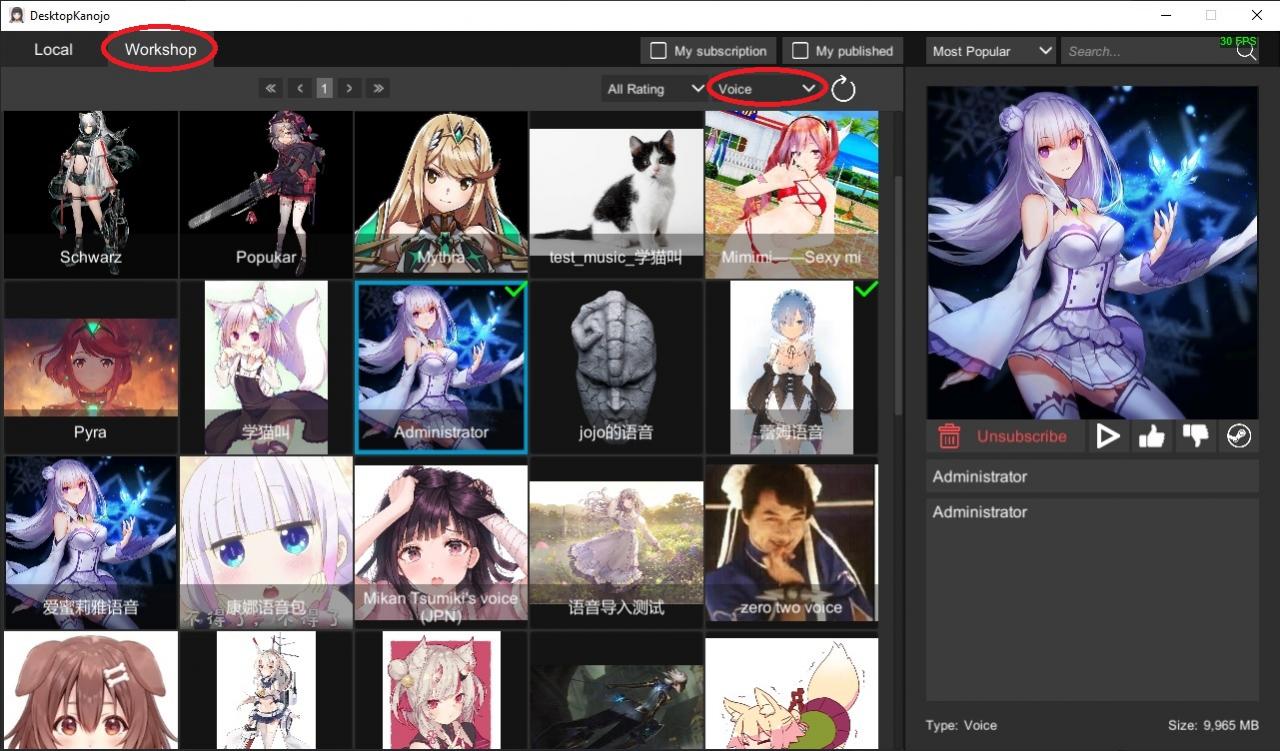
Task: Jump to the last page arrow
Action: [378, 88]
